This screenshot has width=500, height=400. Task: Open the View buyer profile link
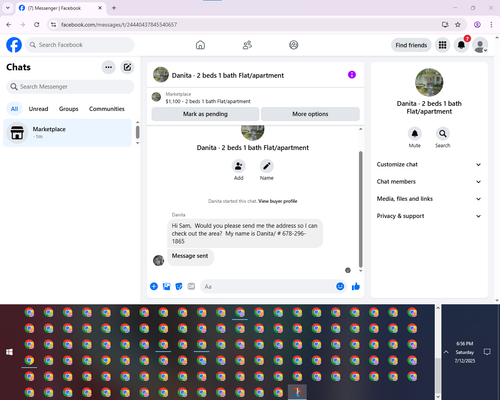[x=277, y=201]
